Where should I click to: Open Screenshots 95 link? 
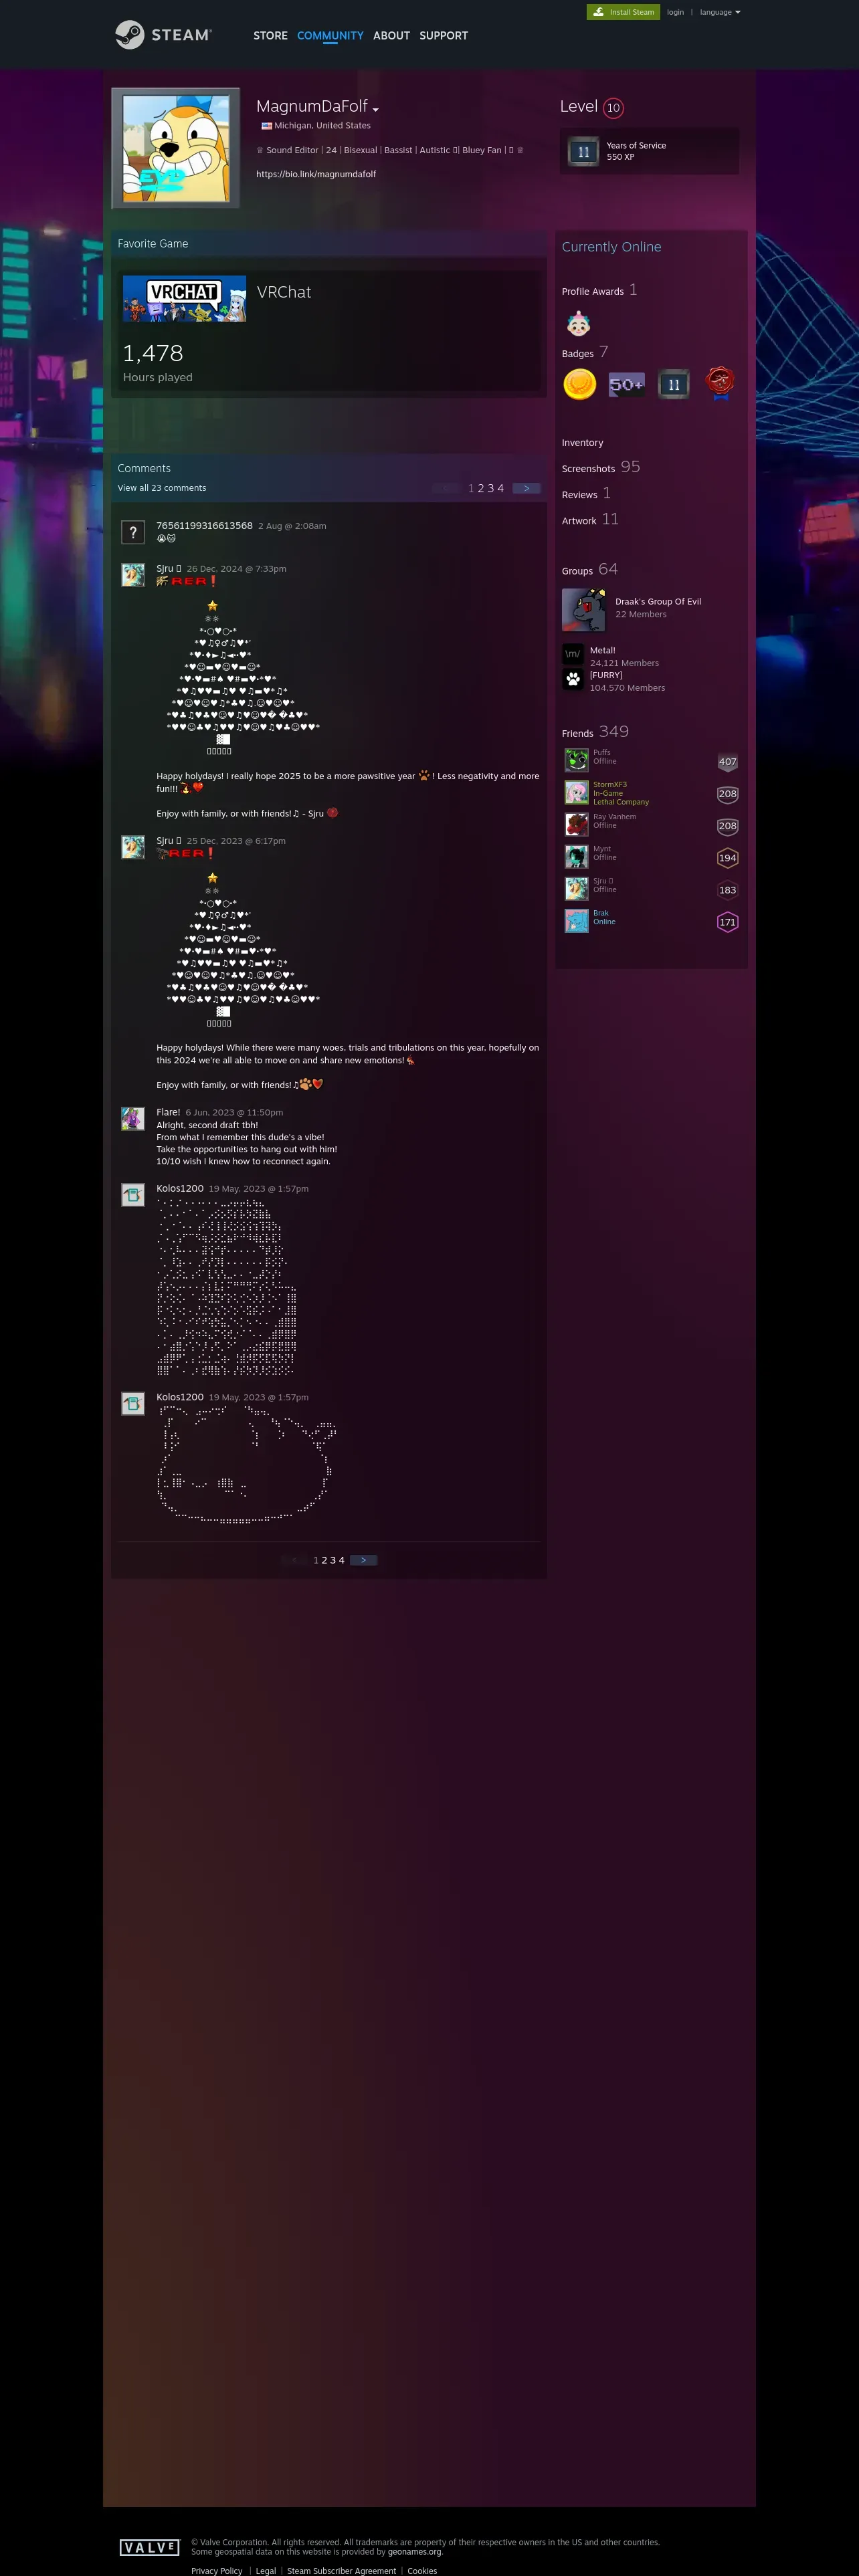pos(601,467)
